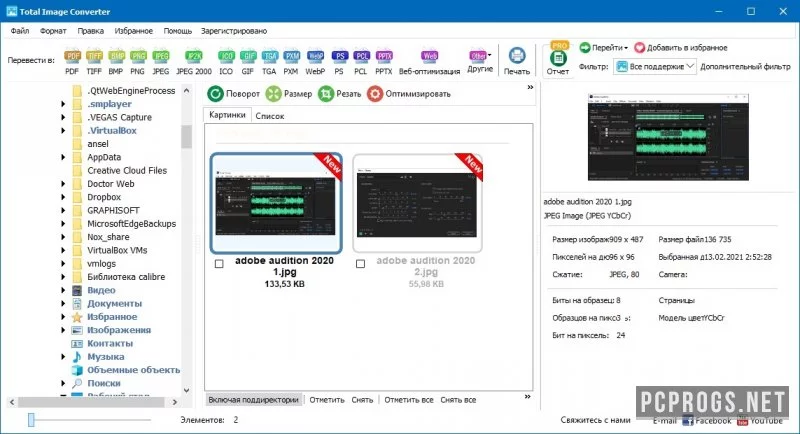Select adobe audition 2020 2.jpg thumbnail
Viewport: 800px width, 434px height.
417,203
